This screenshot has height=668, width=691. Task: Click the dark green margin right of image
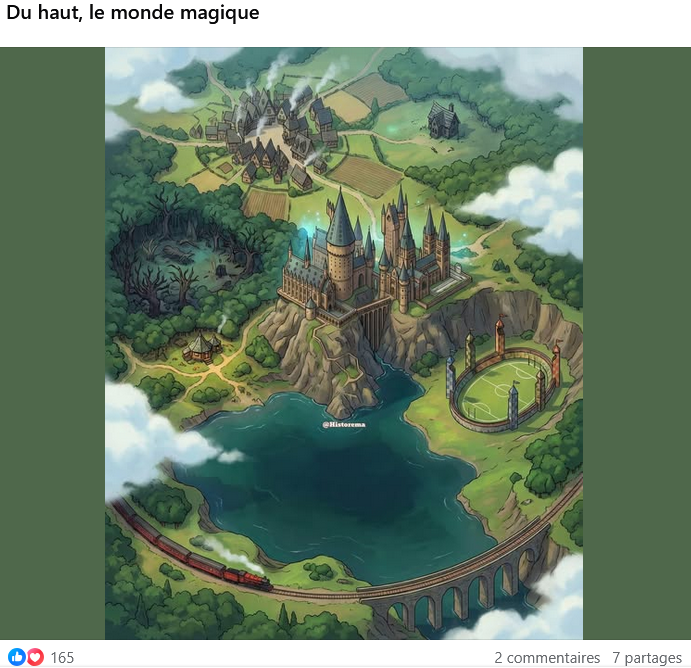pos(637,343)
